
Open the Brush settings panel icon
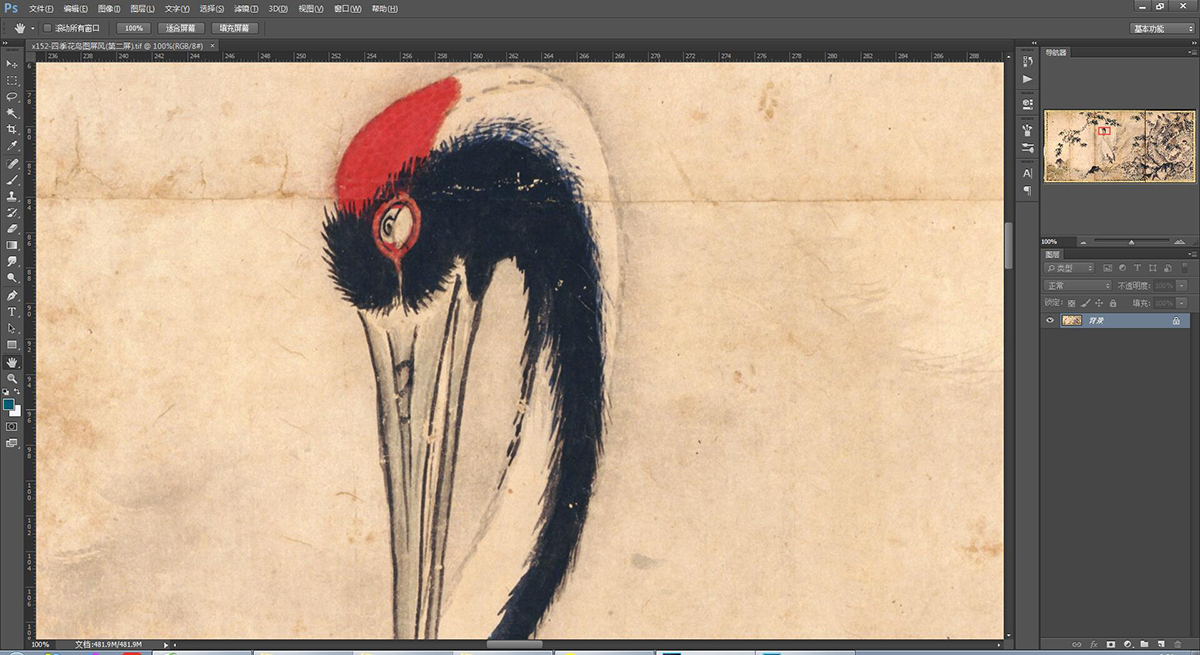point(1028,130)
